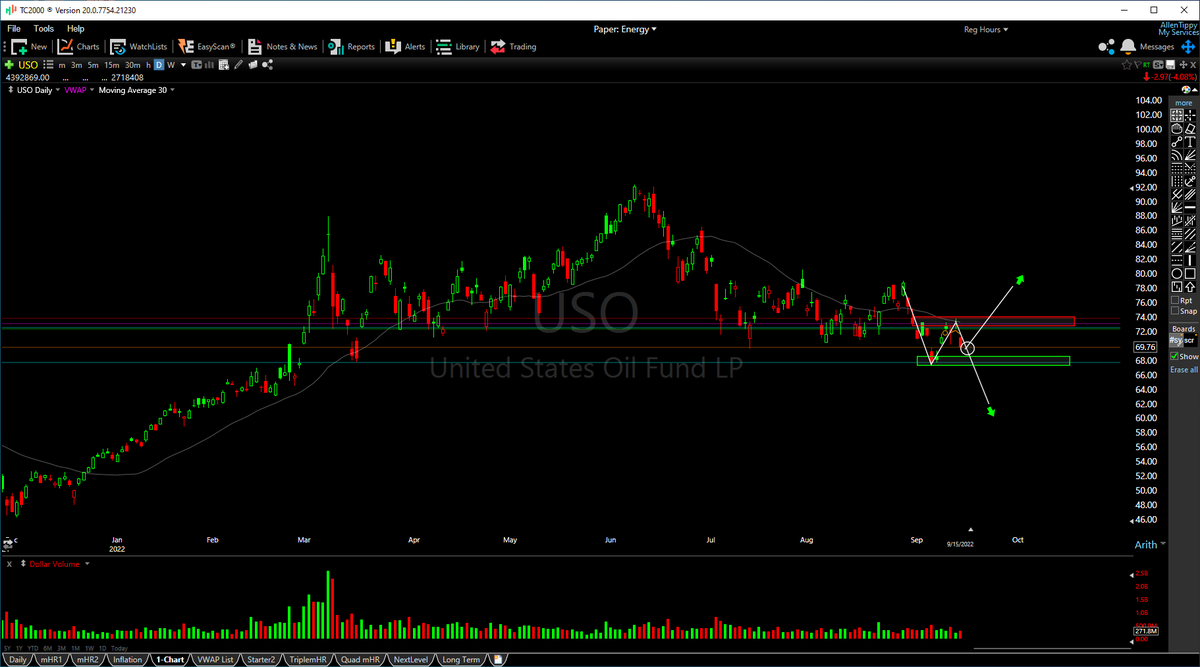1200x667 pixels.
Task: Select the daily D timeframe
Action: [x=158, y=65]
